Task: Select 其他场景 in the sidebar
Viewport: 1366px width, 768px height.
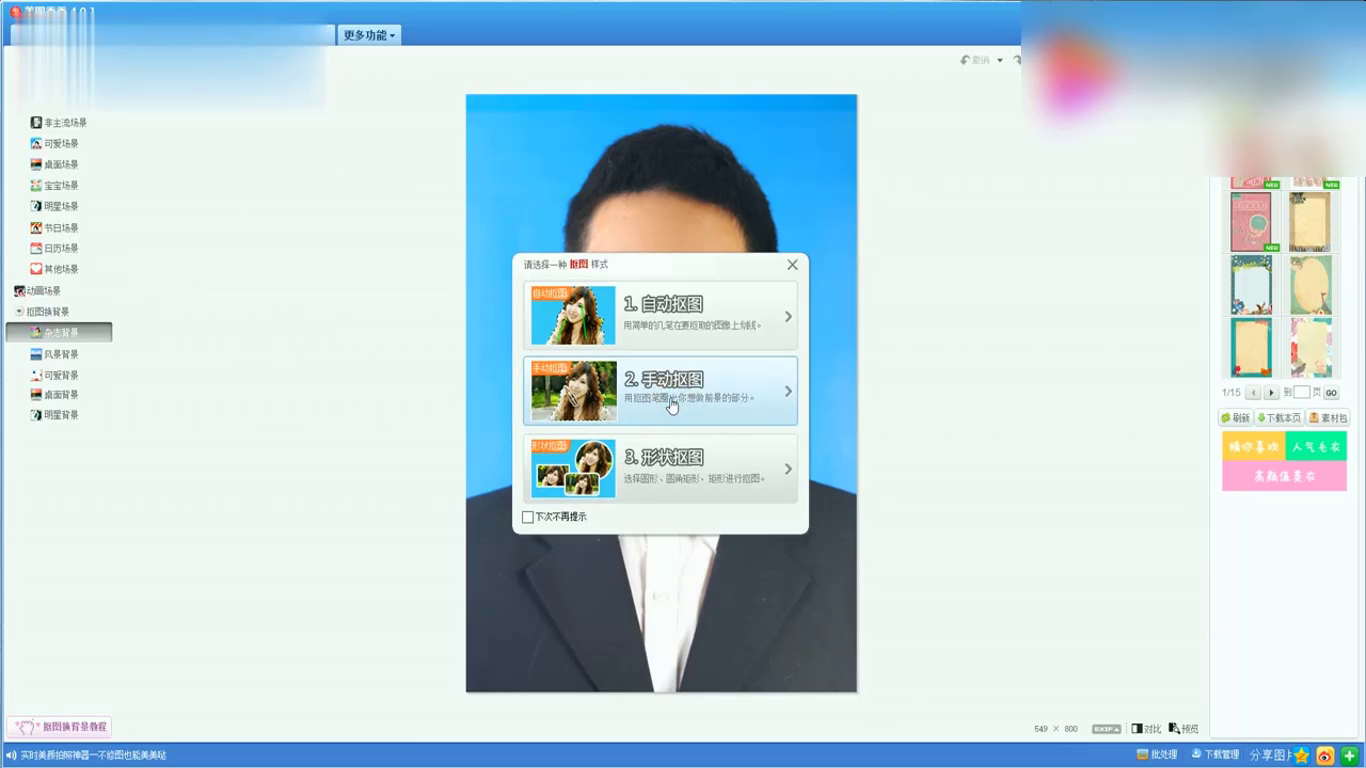Action: pos(54,269)
